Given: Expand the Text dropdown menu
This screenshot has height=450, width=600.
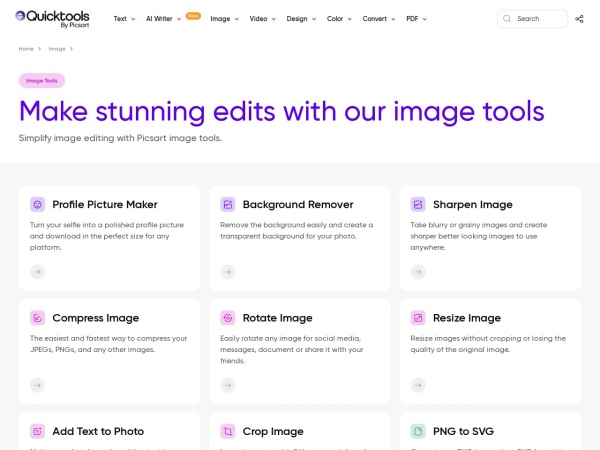Looking at the screenshot, I should click(x=124, y=19).
